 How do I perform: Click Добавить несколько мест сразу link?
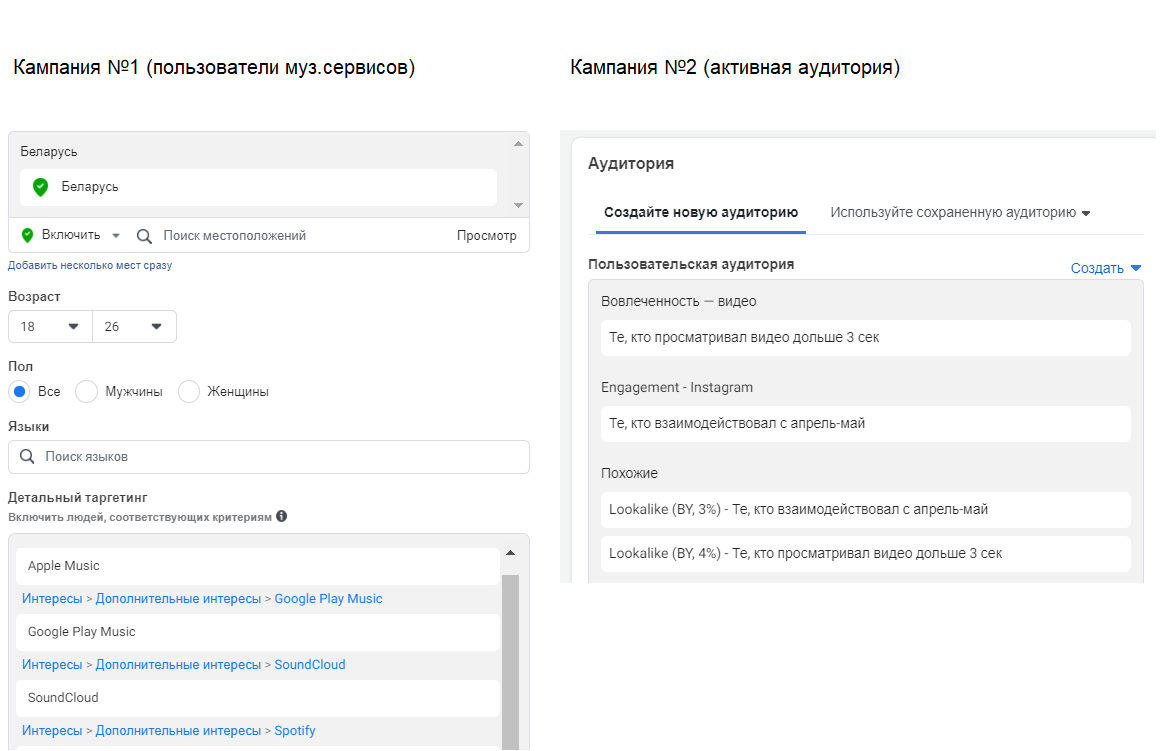(x=90, y=265)
